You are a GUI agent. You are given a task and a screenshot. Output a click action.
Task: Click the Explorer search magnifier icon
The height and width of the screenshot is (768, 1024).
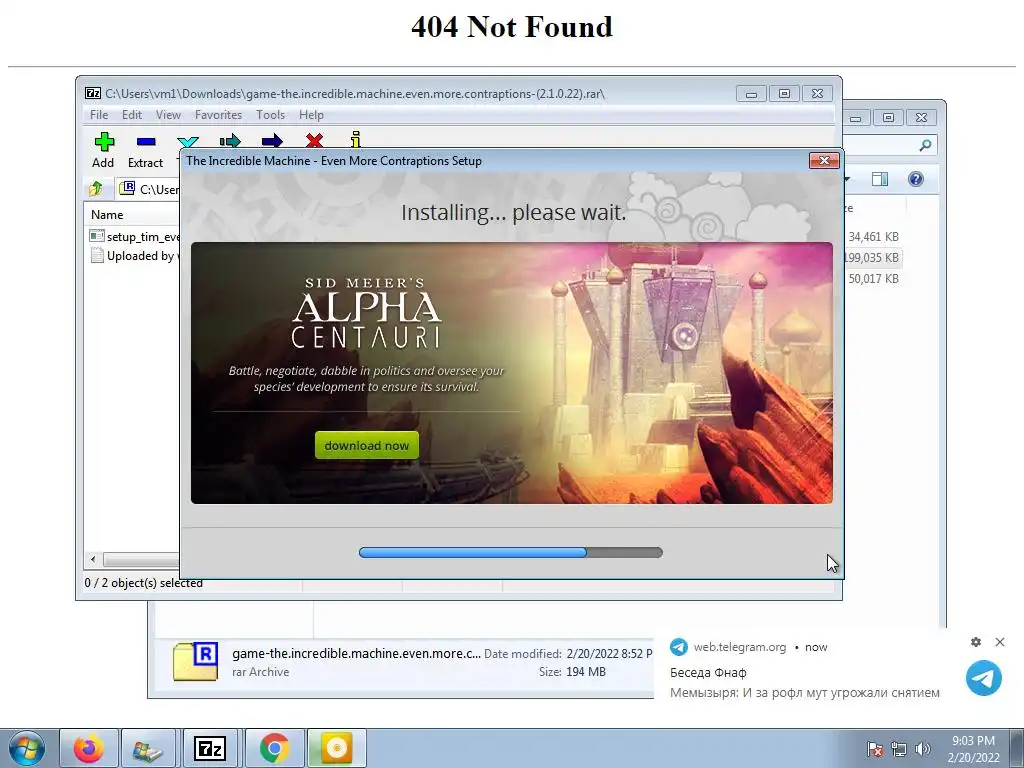tap(925, 145)
